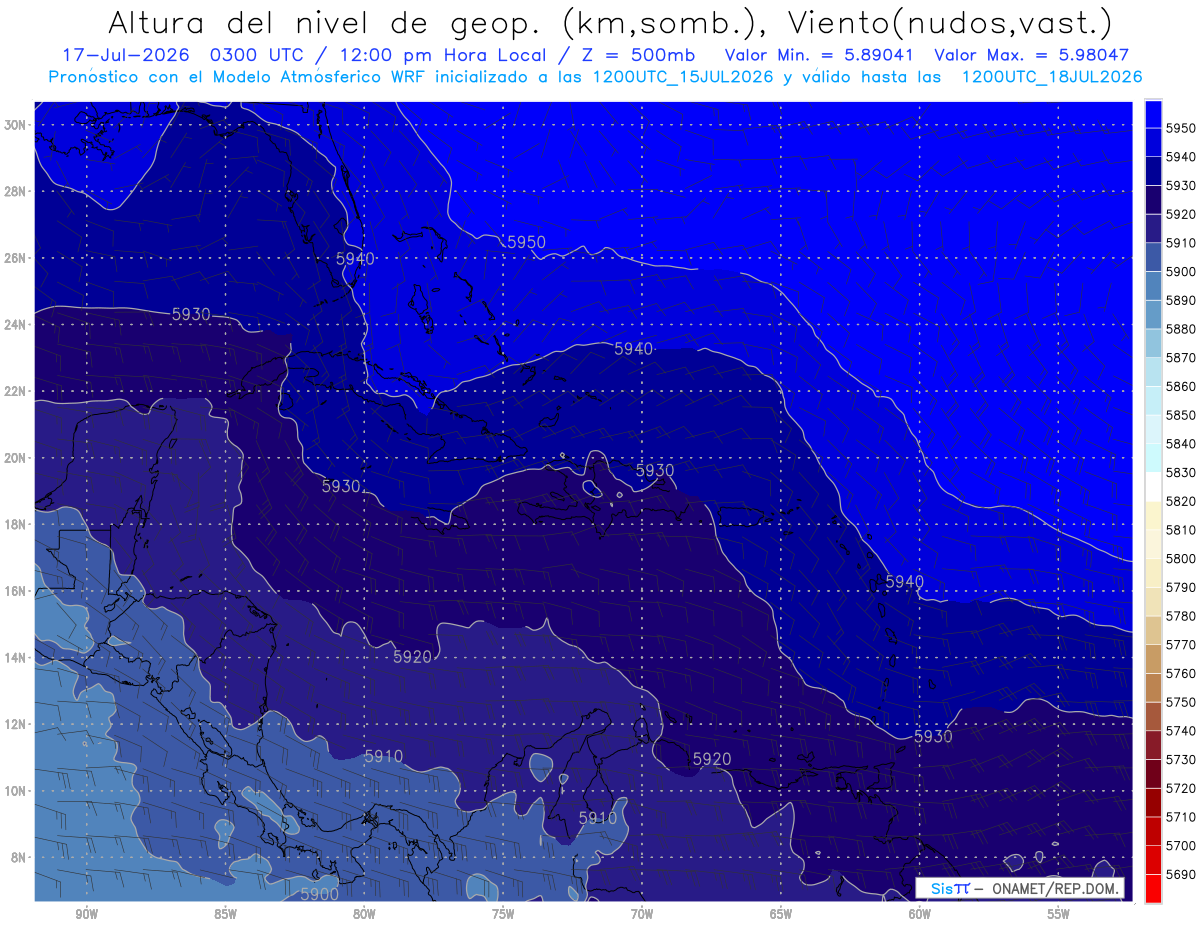This screenshot has width=1200, height=927.
Task: Click the 16N latitude axis label
Action: pyautogui.click(x=15, y=591)
